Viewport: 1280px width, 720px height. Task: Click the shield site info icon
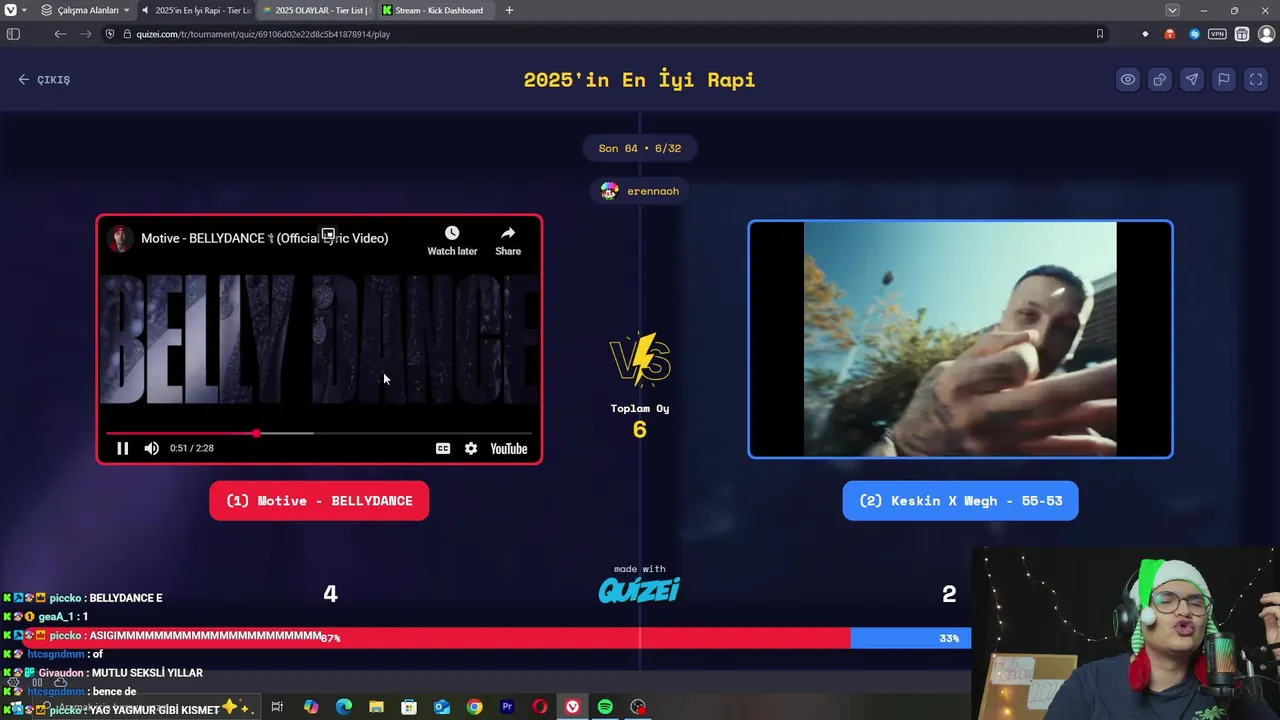[x=110, y=34]
